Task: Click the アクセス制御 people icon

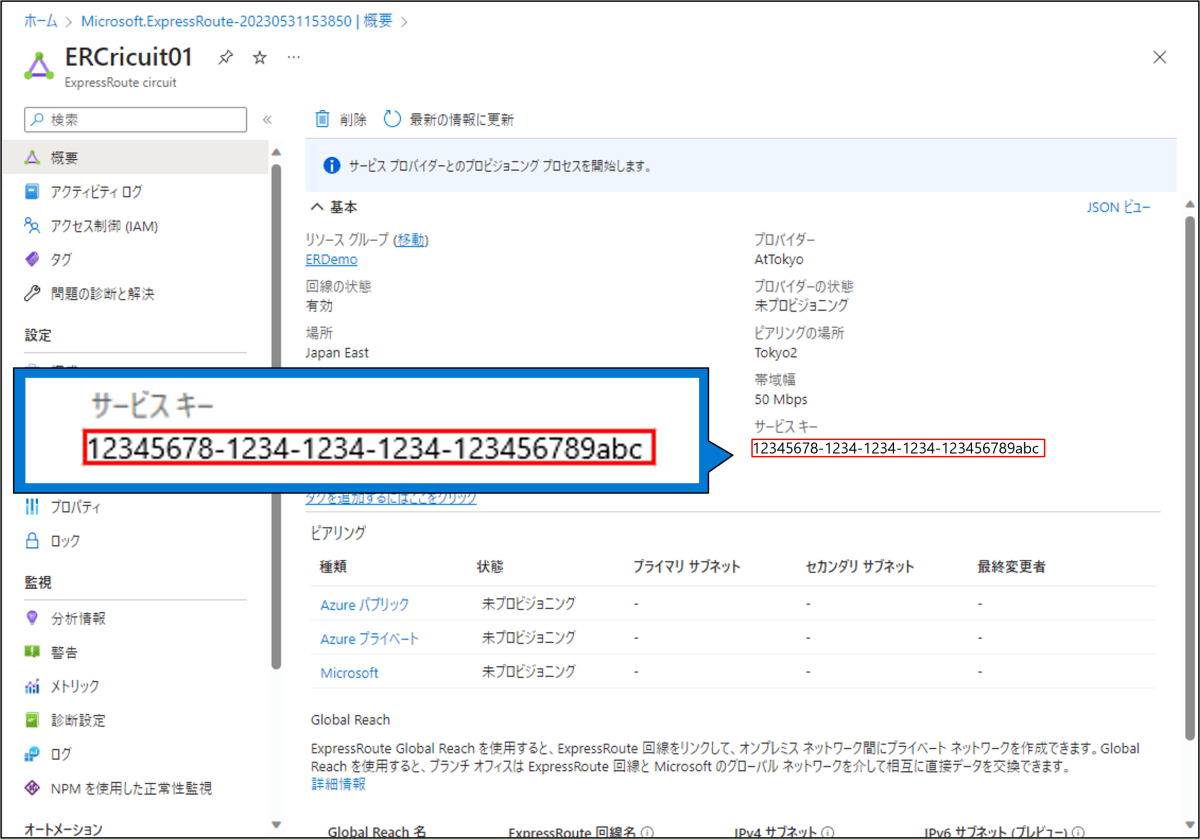Action: (x=32, y=226)
